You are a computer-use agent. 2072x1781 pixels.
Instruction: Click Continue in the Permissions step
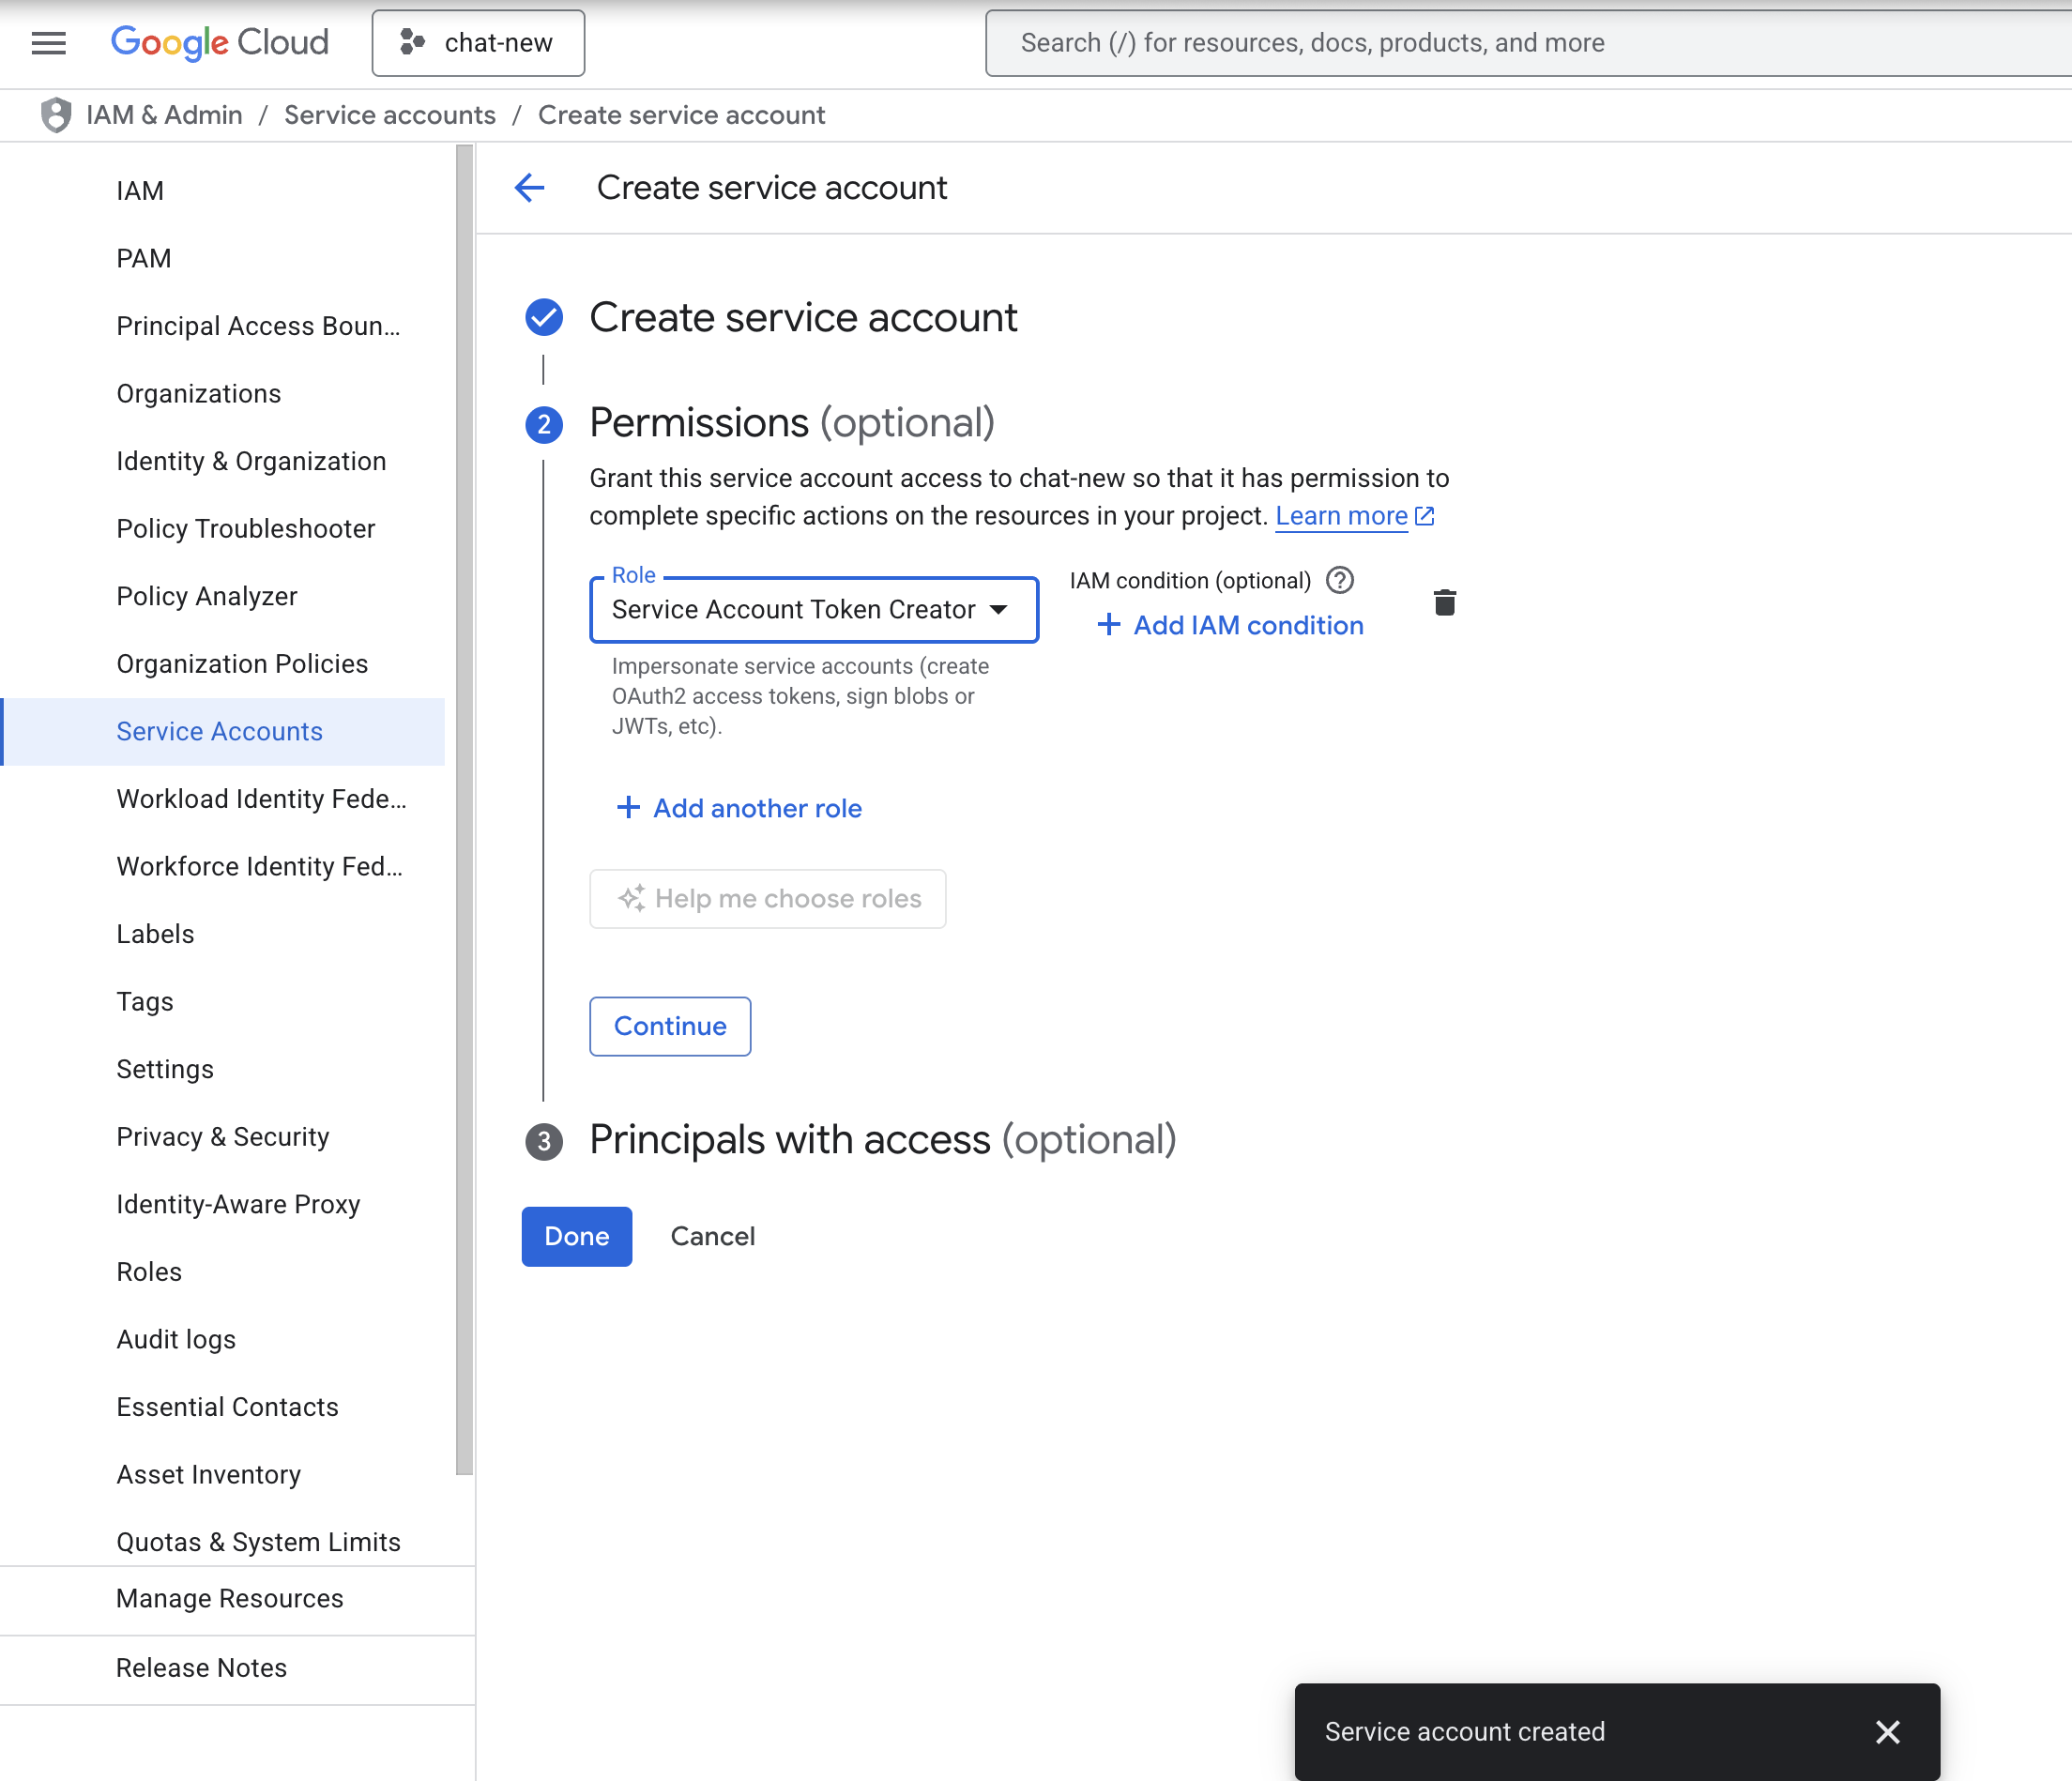pyautogui.click(x=669, y=1026)
